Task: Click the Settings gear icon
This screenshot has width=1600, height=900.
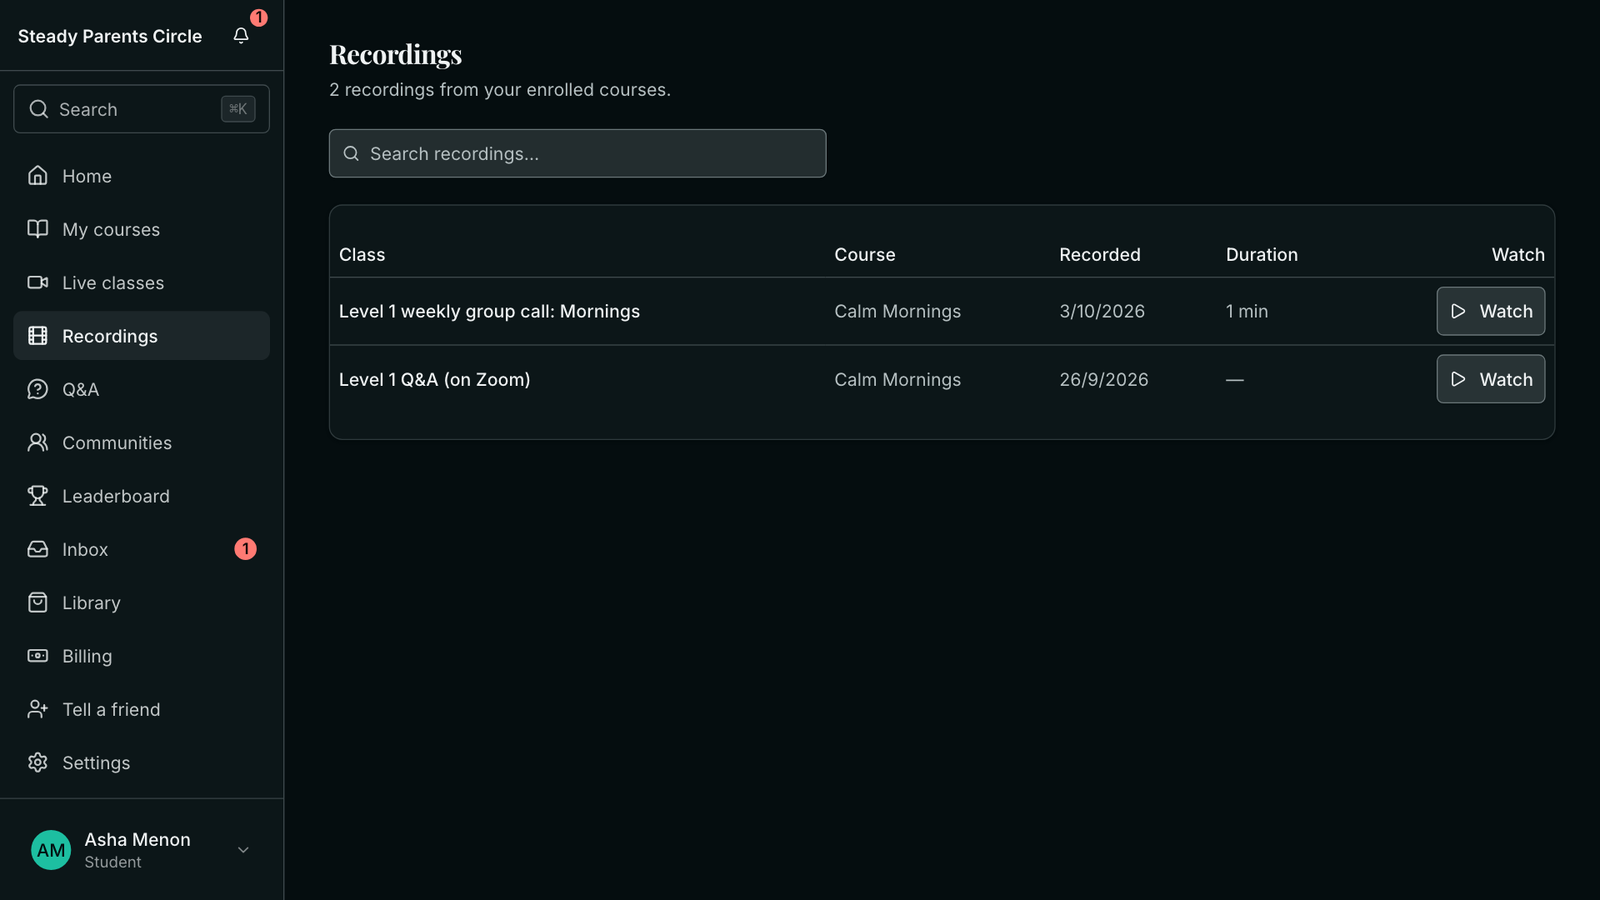Action: (38, 762)
